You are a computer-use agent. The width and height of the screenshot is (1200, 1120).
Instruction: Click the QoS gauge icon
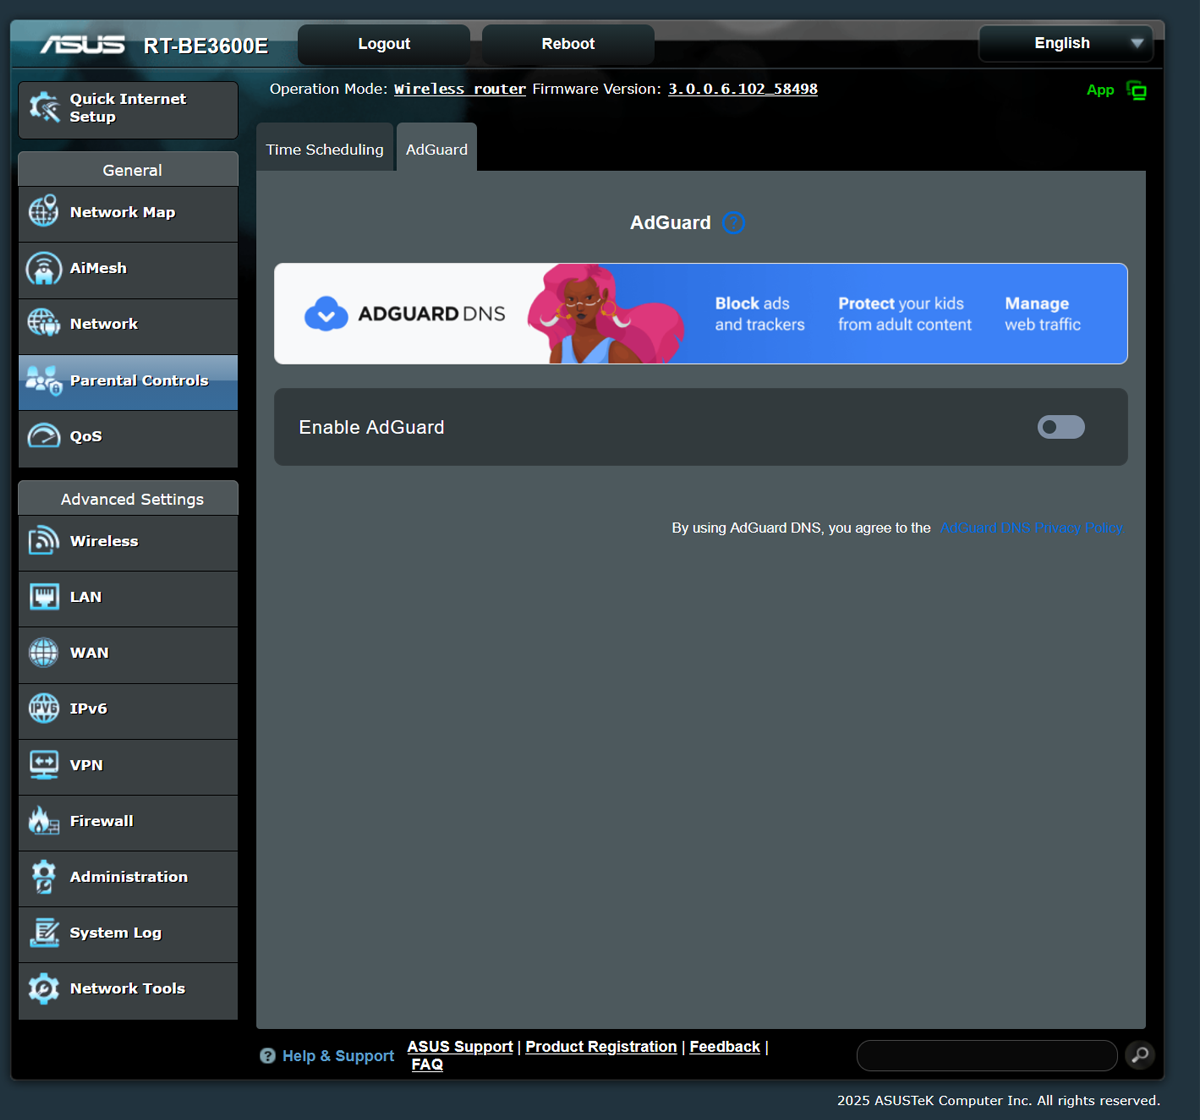(43, 436)
